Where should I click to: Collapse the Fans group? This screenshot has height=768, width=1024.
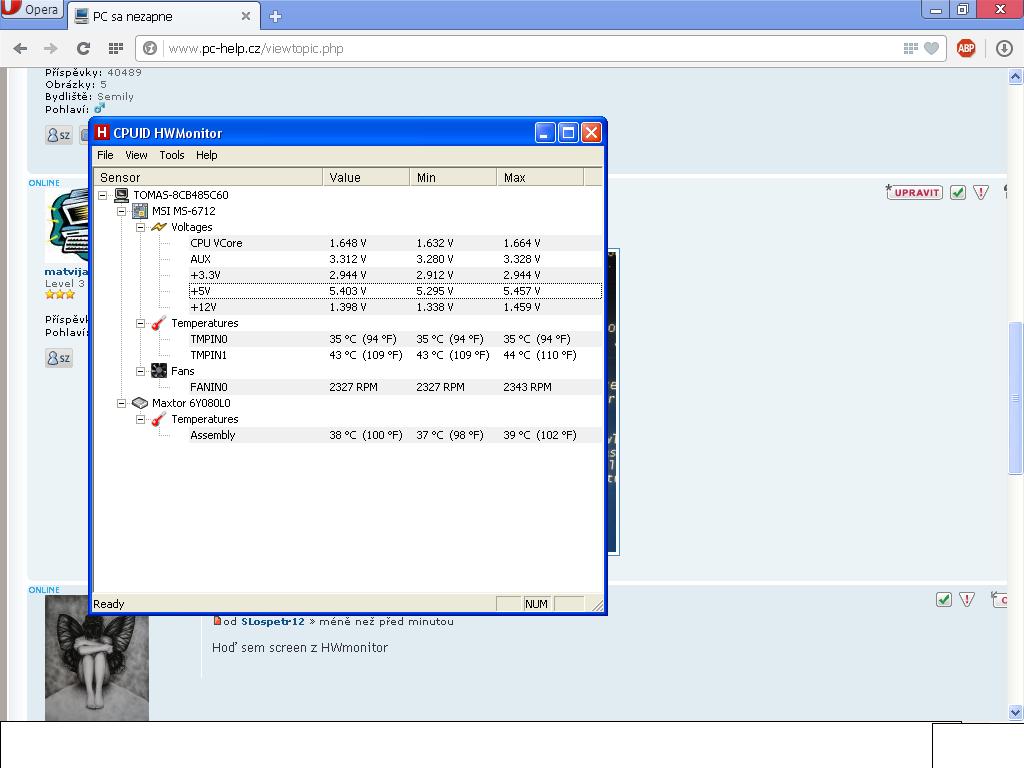tap(140, 371)
